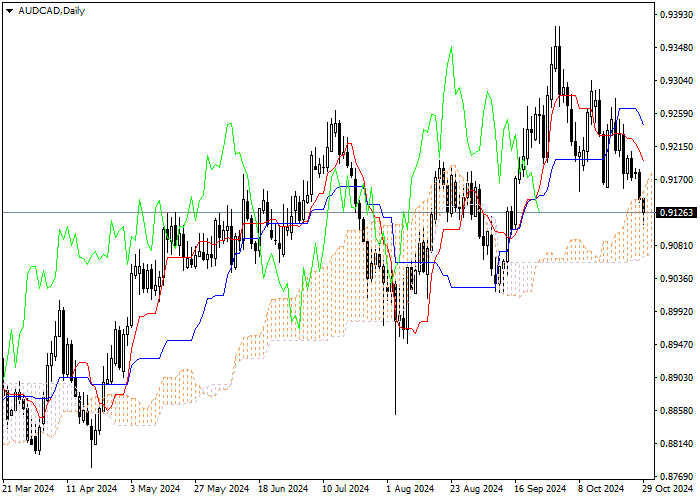Viewport: 700px width, 500px height.
Task: Click the 8 Oct 2024 date label
Action: tap(601, 489)
